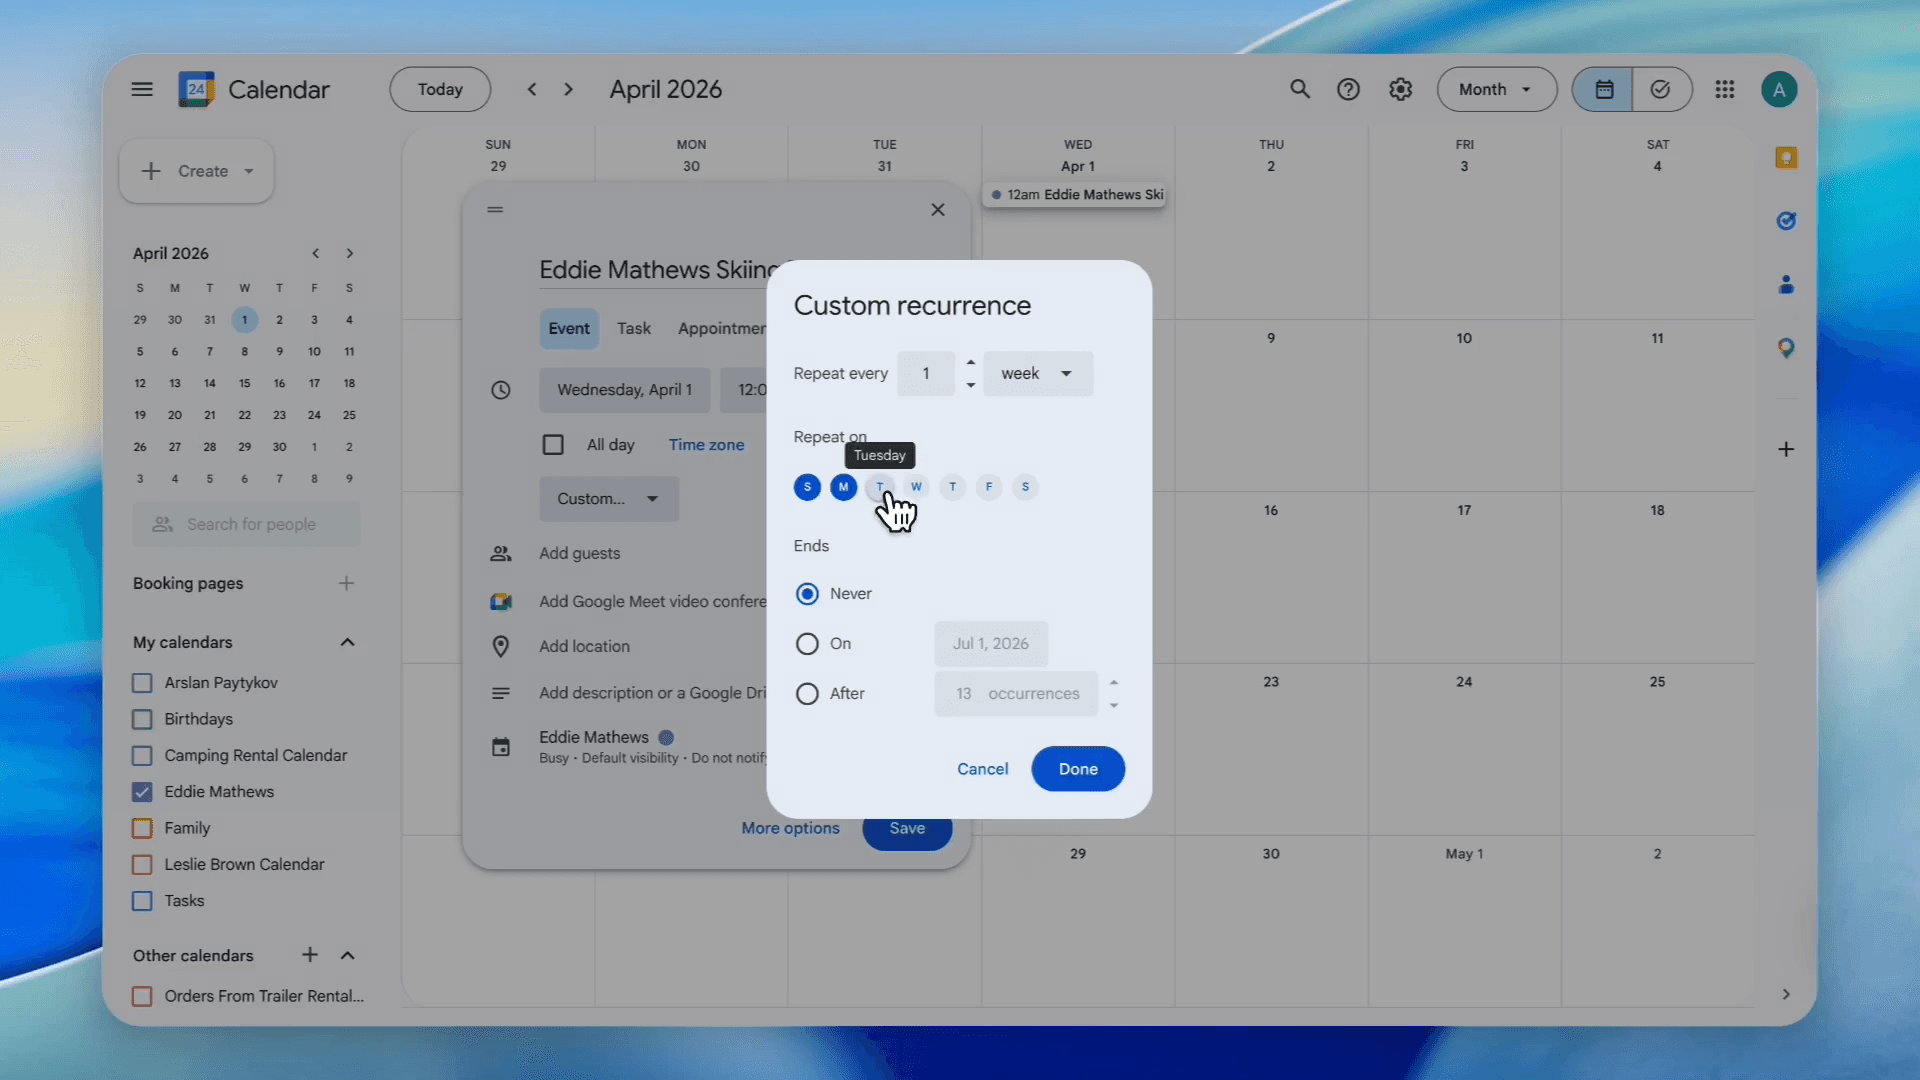The image size is (1920, 1080).
Task: Go to previous month in toolbar
Action: (x=532, y=89)
